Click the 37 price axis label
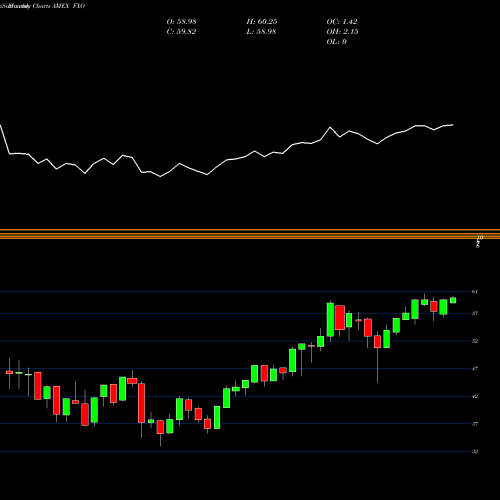Image resolution: width=500 pixels, height=500 pixels. point(475,424)
